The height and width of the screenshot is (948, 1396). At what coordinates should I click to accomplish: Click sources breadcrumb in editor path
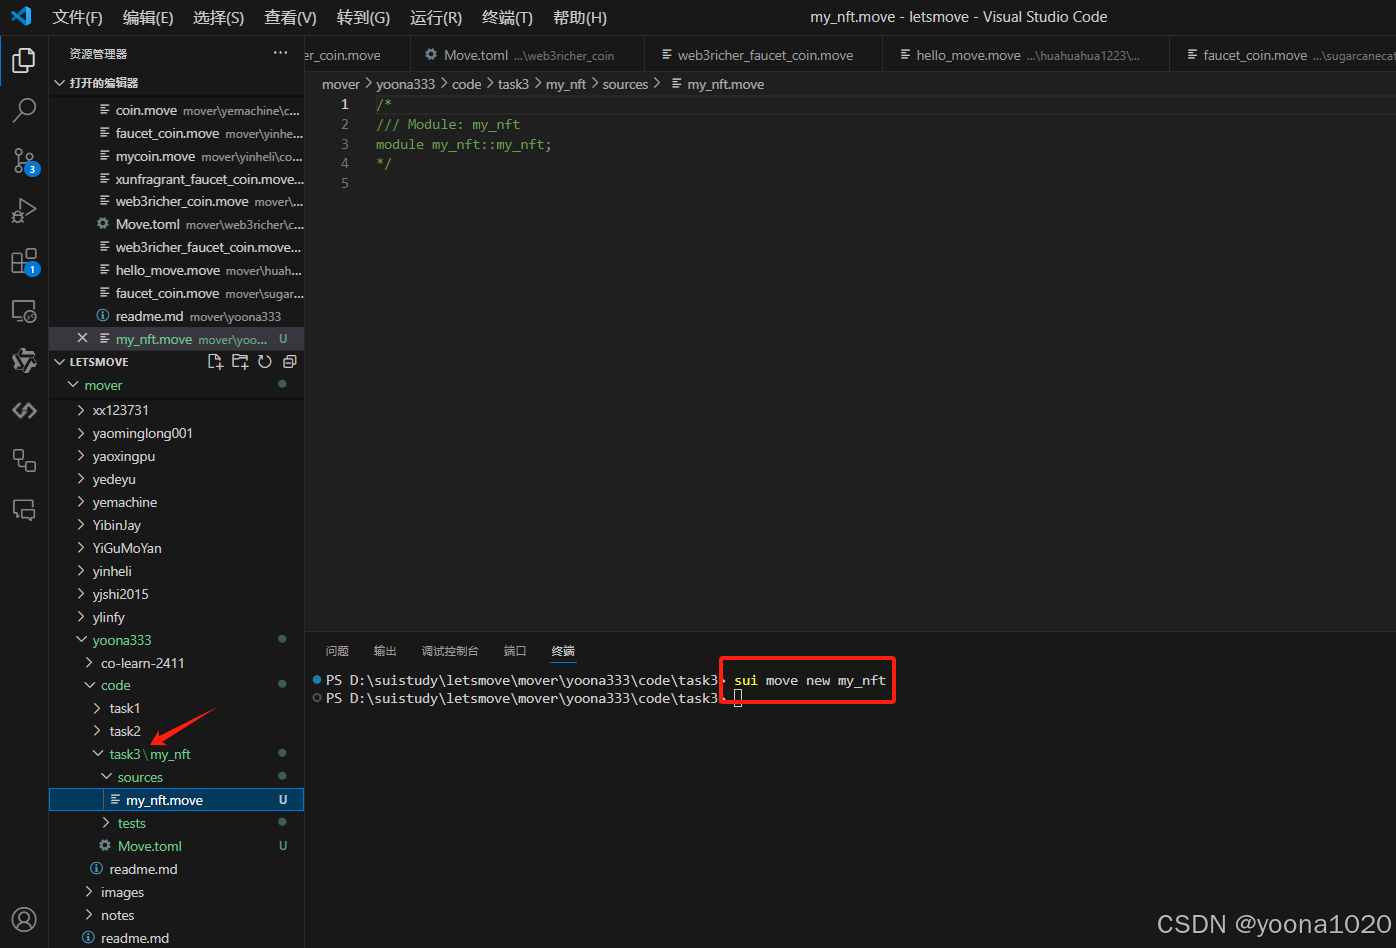click(625, 84)
